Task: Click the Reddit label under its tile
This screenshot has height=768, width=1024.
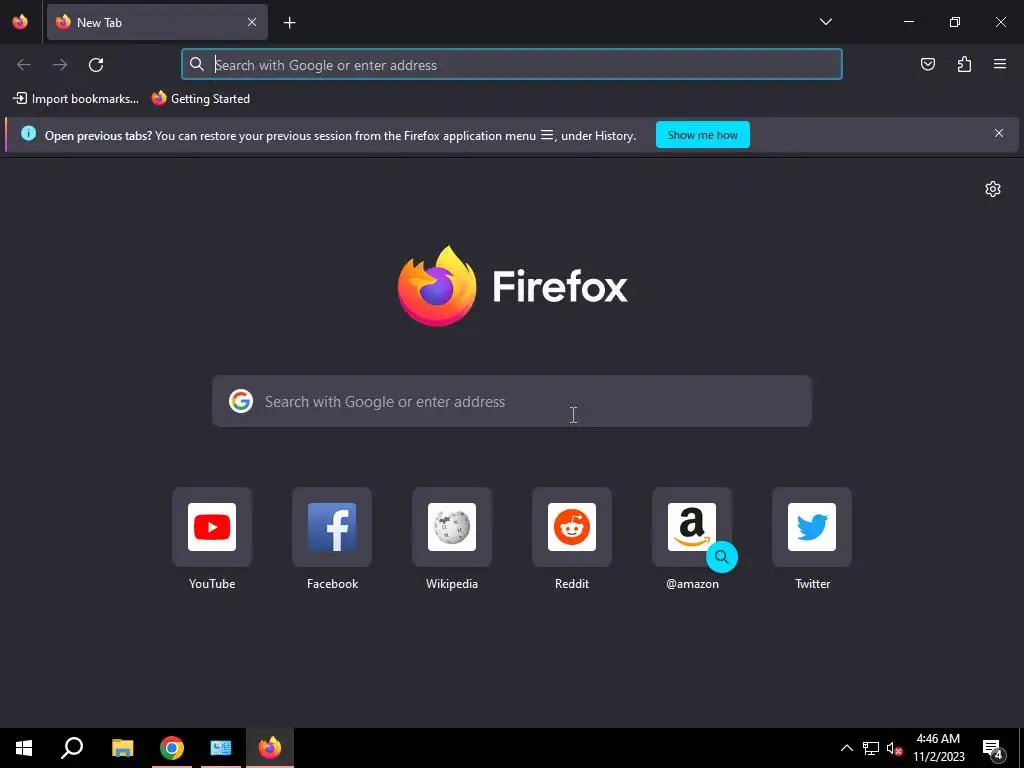Action: coord(572,584)
